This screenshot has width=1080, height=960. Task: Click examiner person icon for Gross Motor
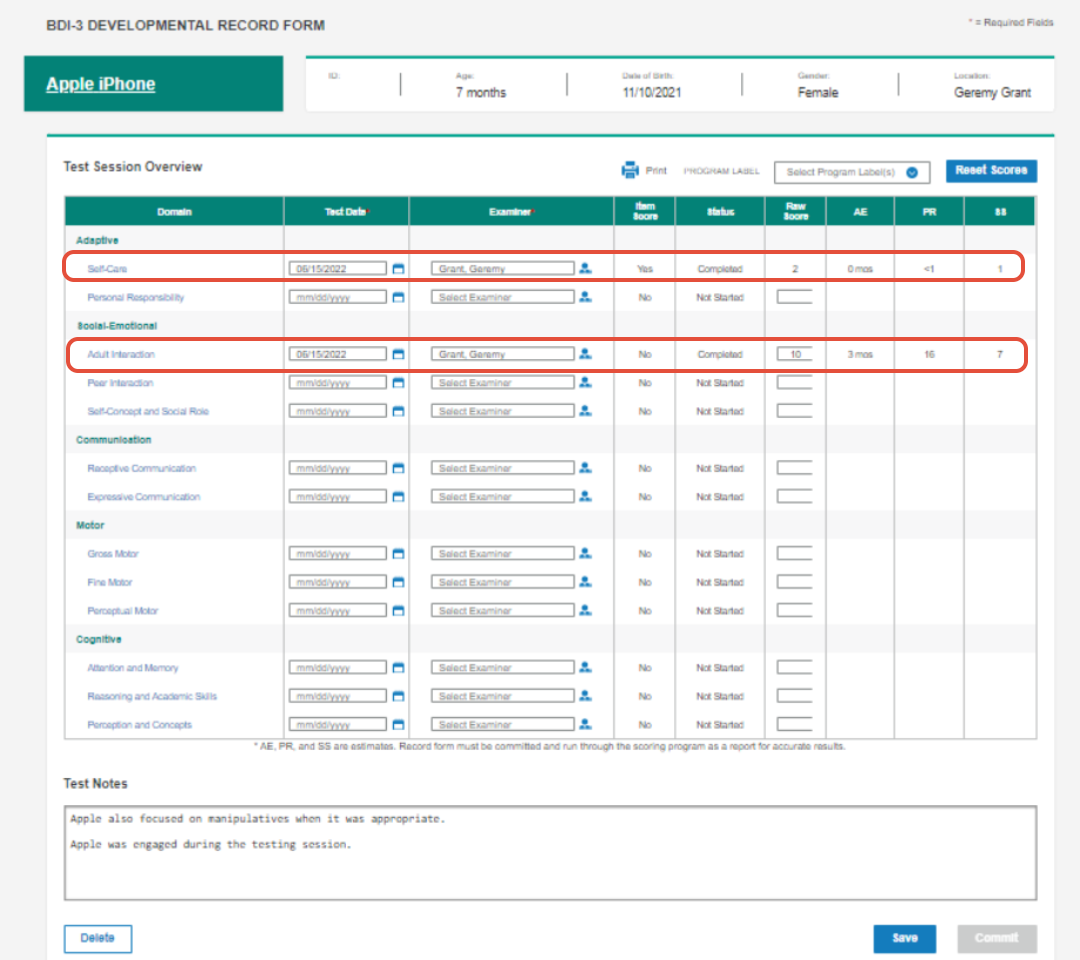(585, 553)
